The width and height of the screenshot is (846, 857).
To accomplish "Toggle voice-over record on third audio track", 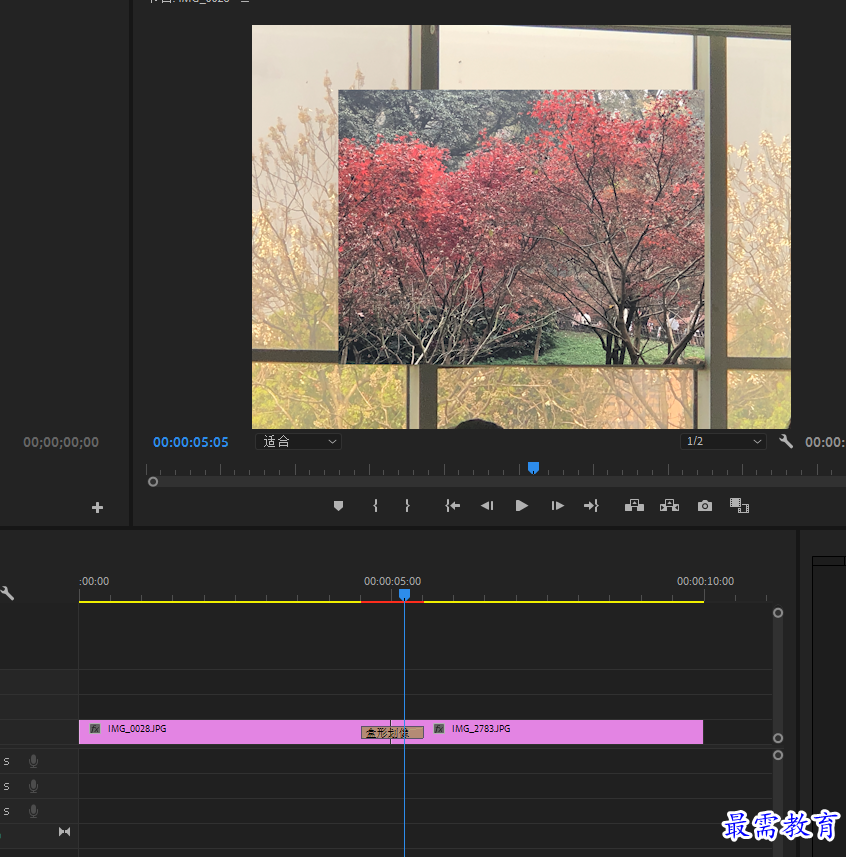I will (x=33, y=812).
